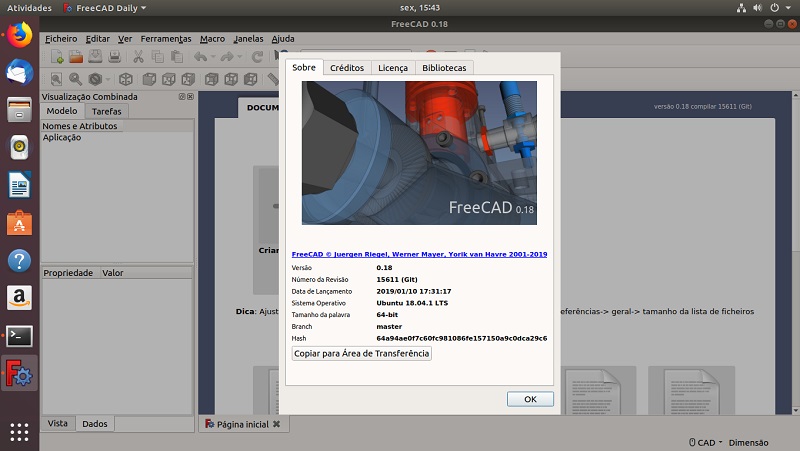This screenshot has width=800, height=451.
Task: Click the Draw Style icon
Action: click(95, 79)
